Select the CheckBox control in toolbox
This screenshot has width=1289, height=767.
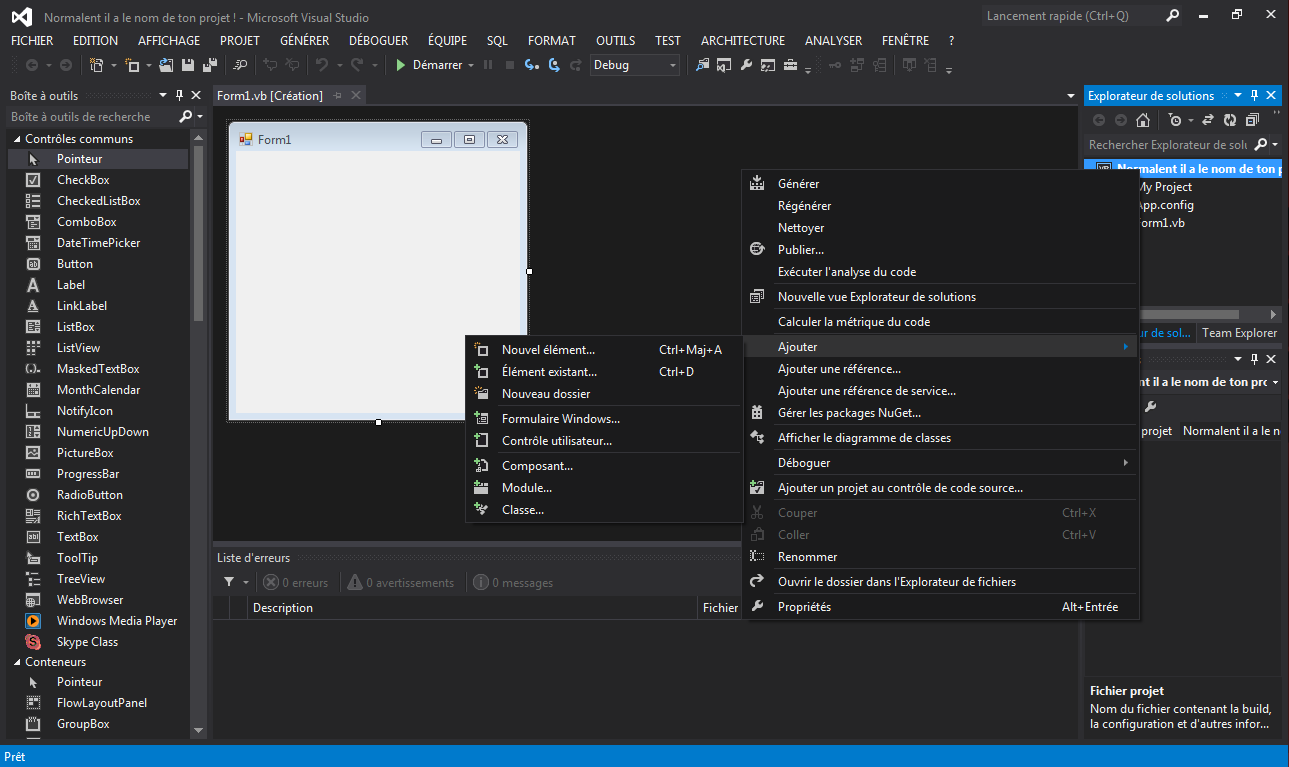pyautogui.click(x=98, y=180)
